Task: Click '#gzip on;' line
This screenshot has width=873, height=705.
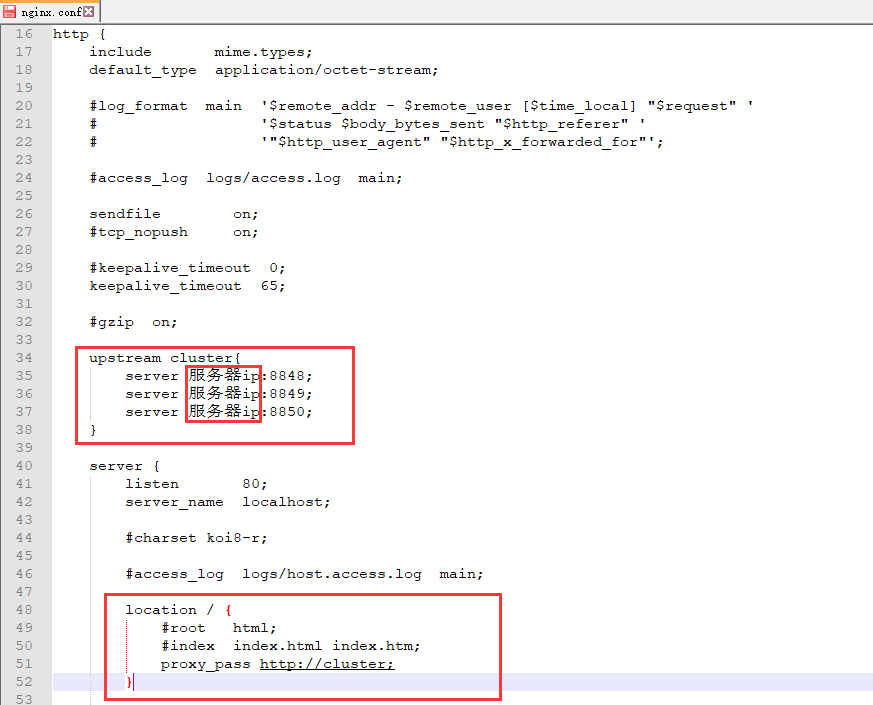Action: (133, 322)
